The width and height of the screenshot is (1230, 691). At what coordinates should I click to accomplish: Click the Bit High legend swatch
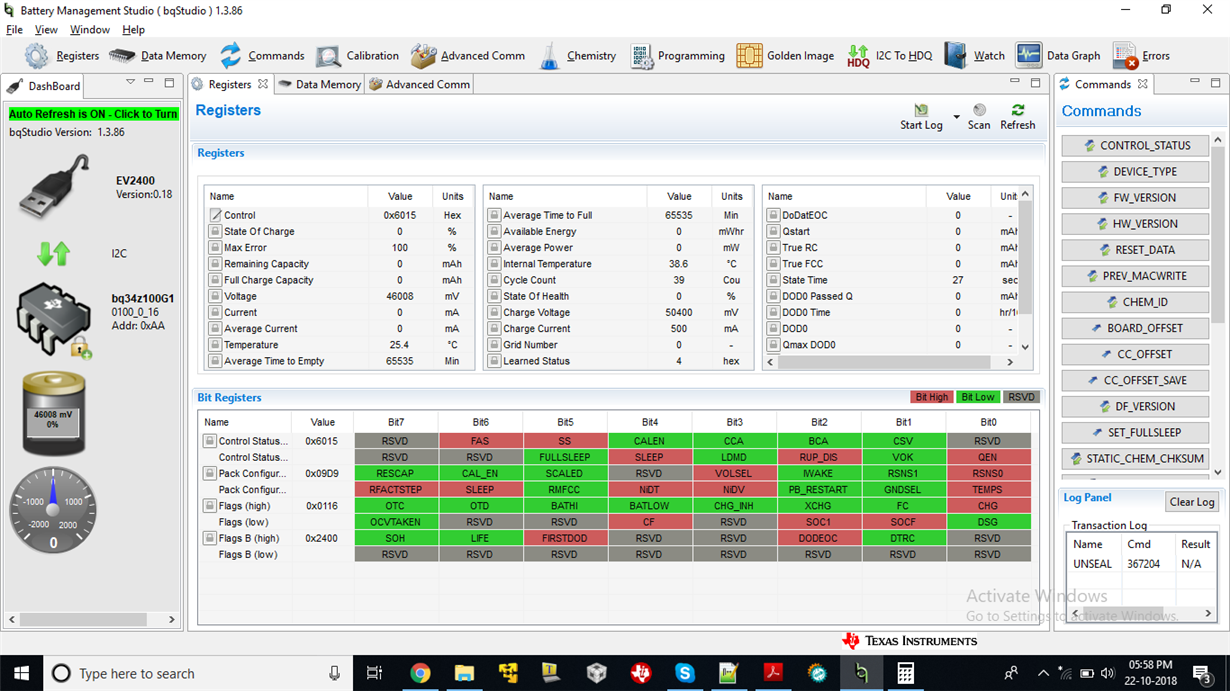pyautogui.click(x=931, y=398)
